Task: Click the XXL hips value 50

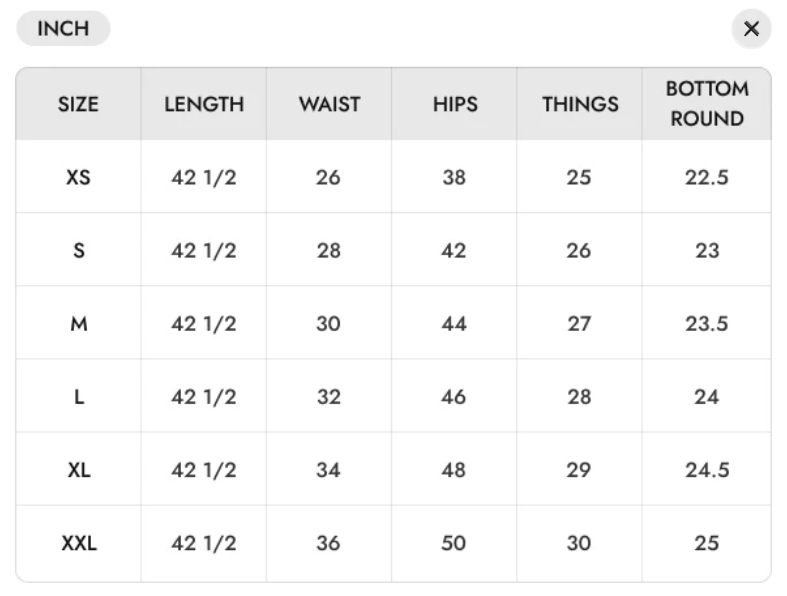Action: [454, 543]
